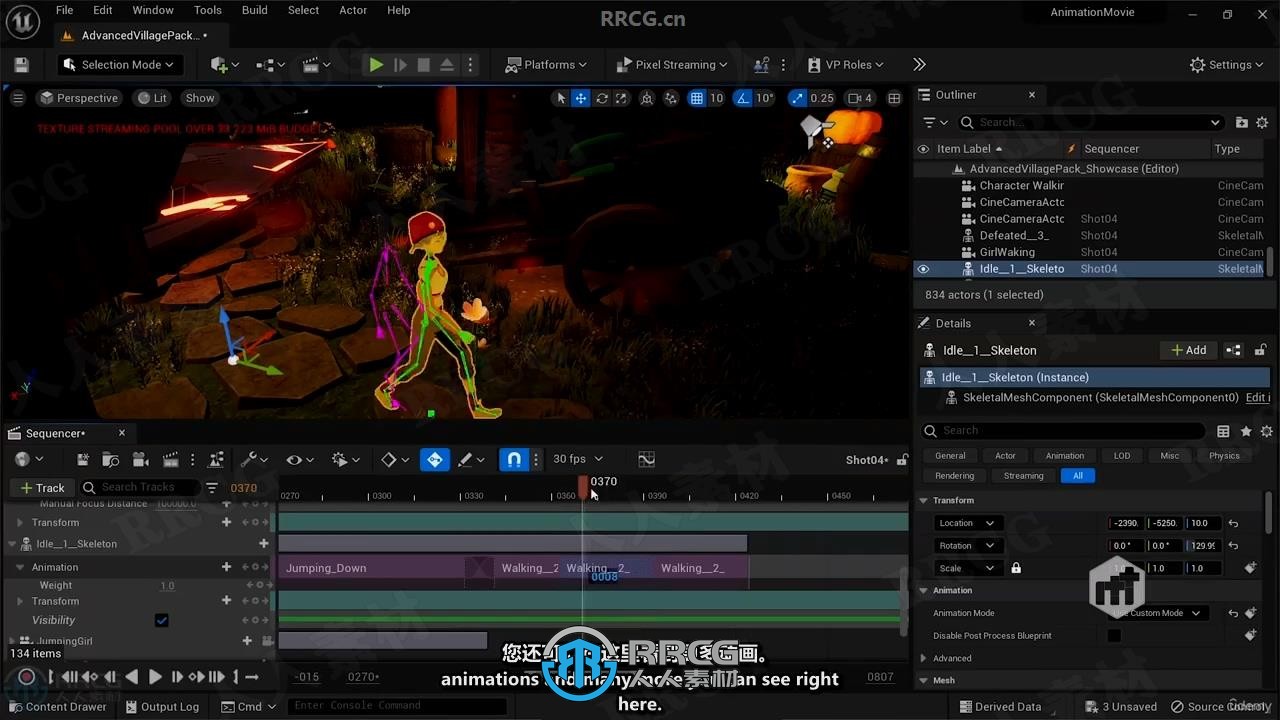Select the Animation filter in Details
This screenshot has height=720, width=1280.
pos(1064,456)
